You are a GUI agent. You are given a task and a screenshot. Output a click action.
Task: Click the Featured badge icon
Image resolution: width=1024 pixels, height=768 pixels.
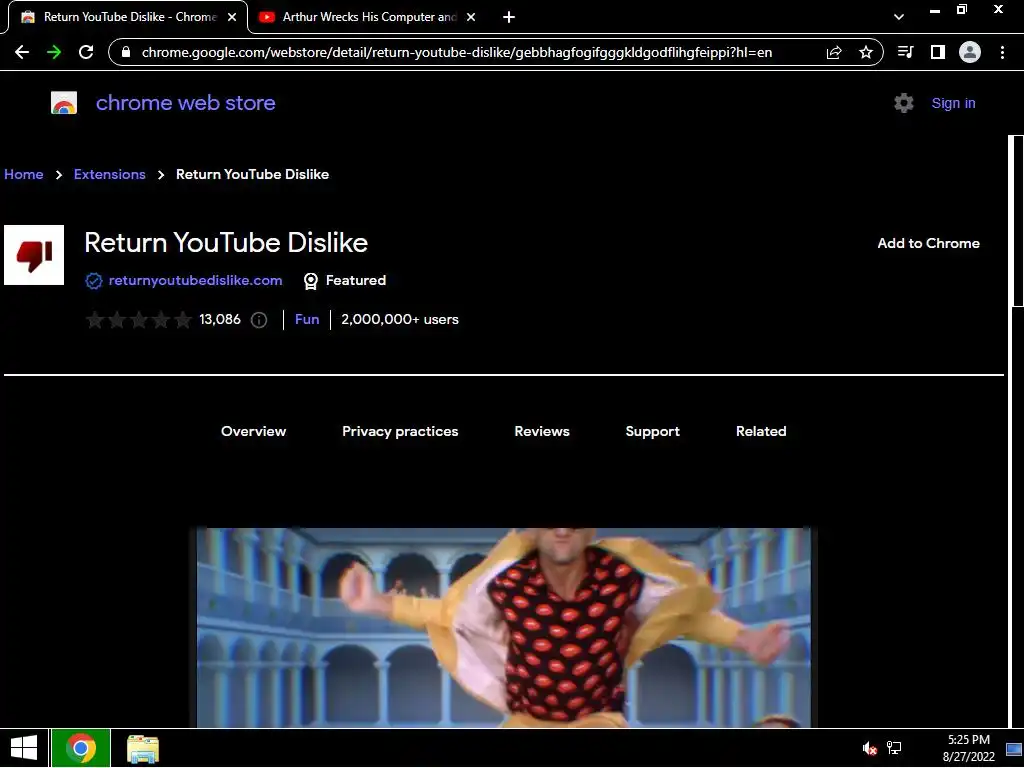point(311,281)
